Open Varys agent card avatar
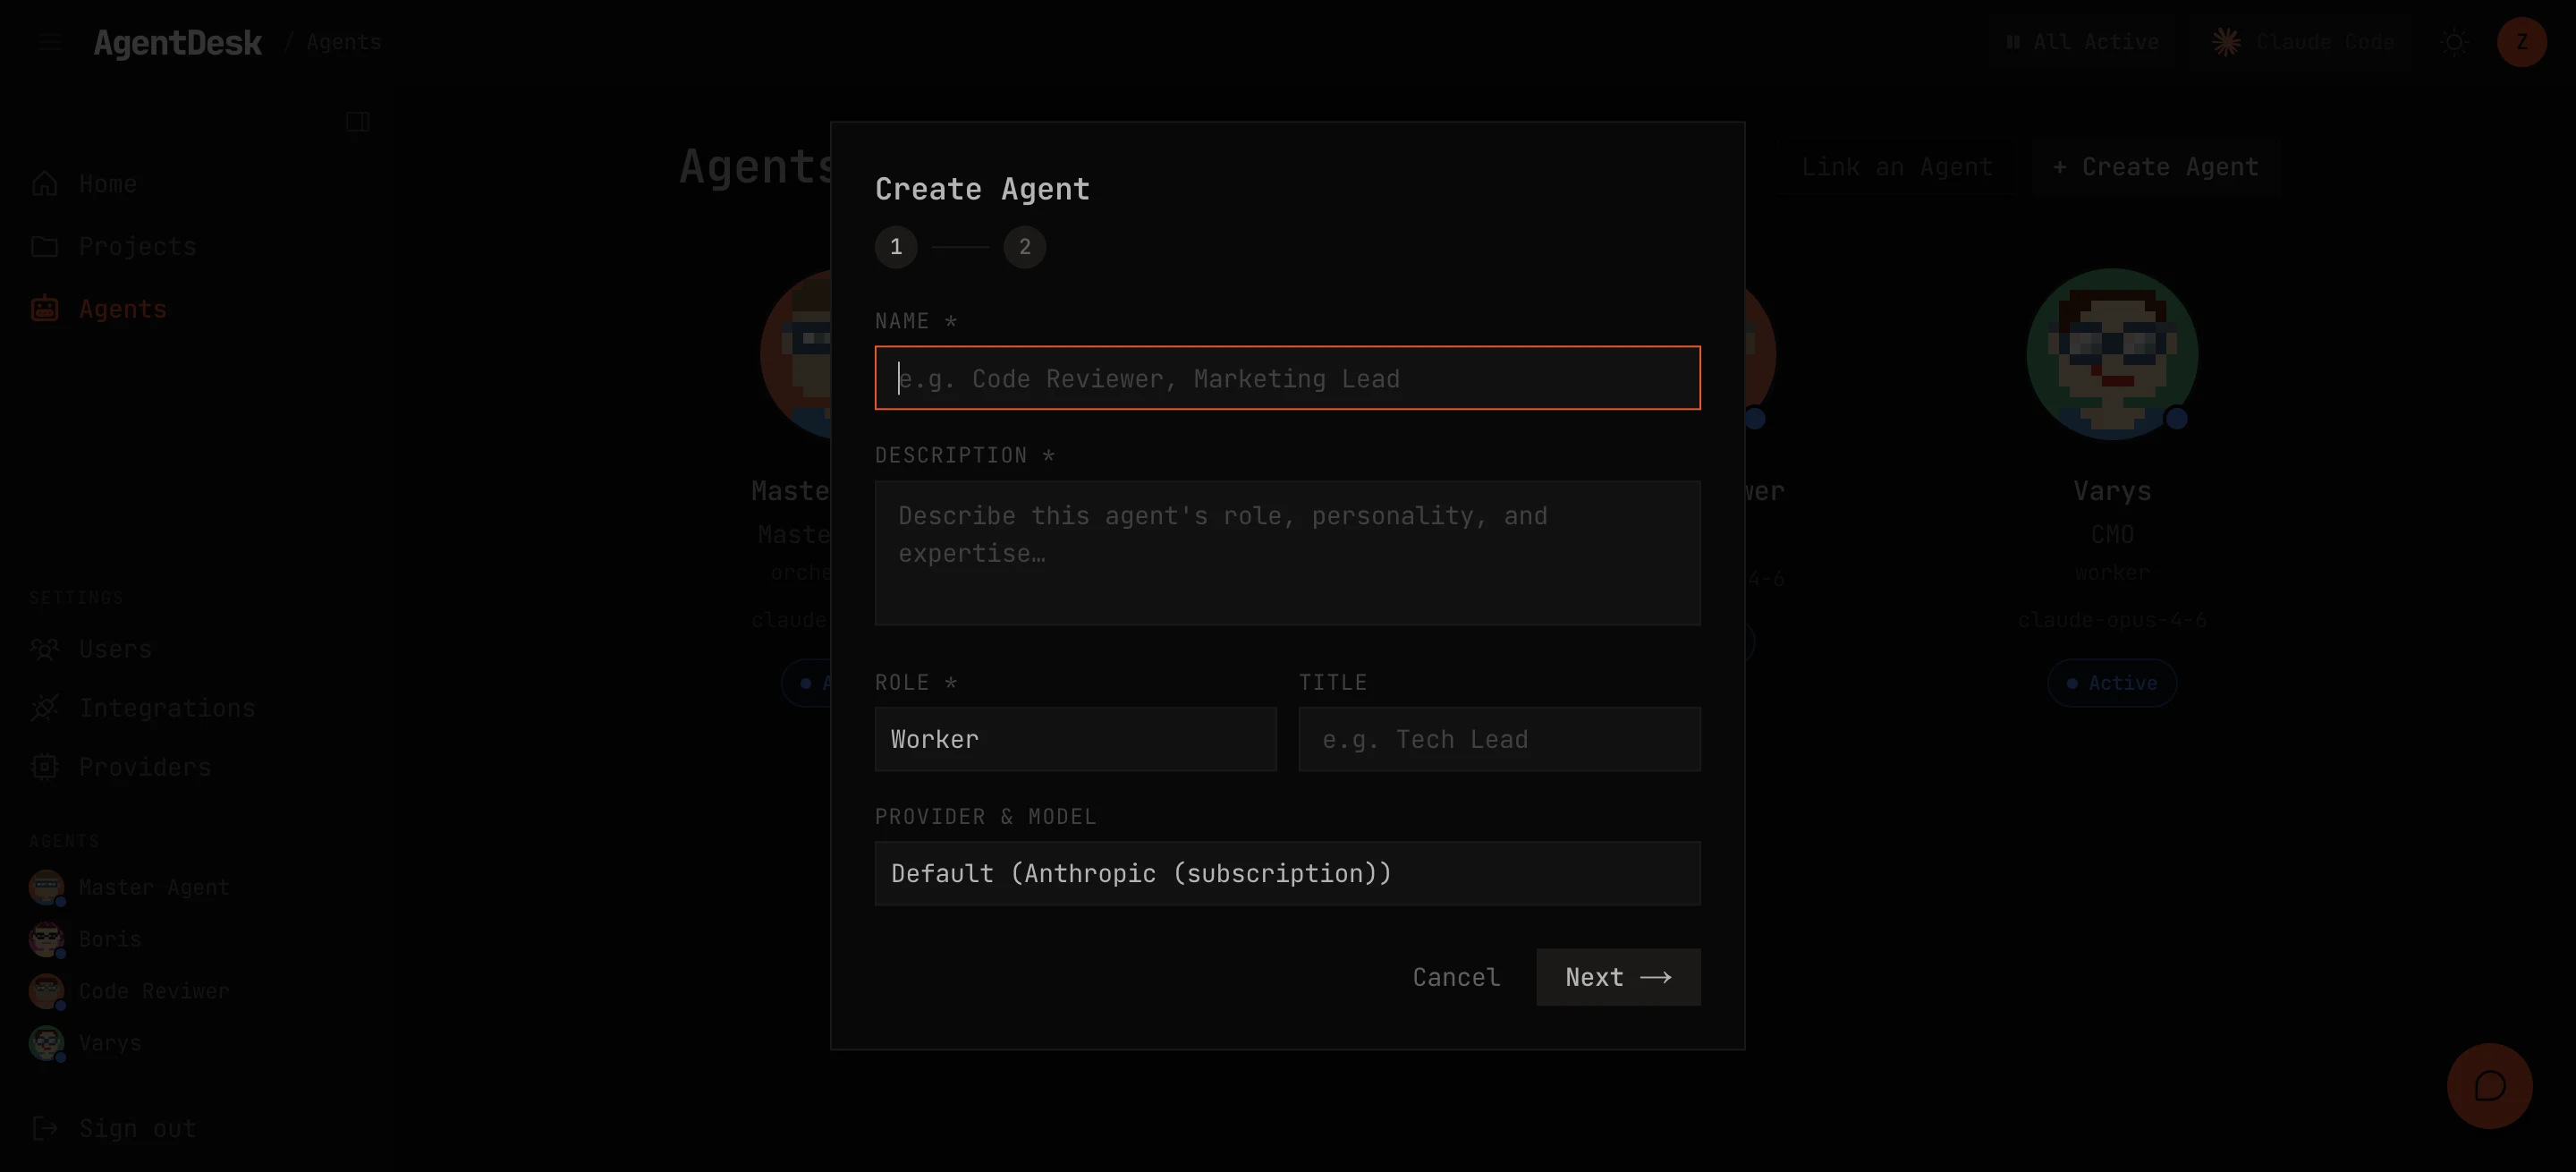Viewport: 2576px width, 1172px height. pos(2112,354)
